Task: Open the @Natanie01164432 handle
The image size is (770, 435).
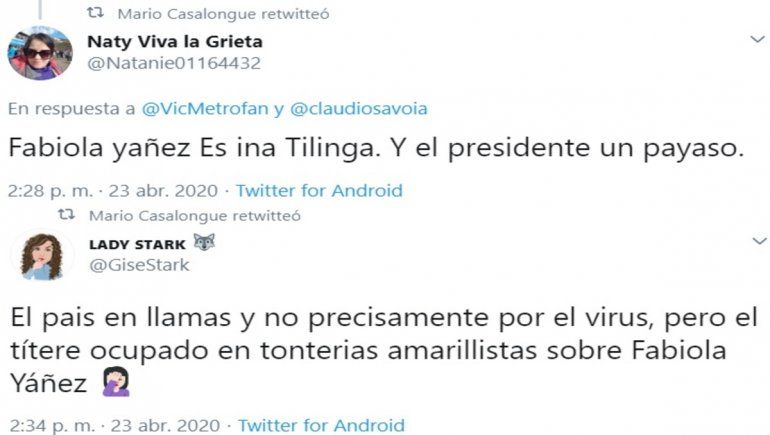Action: 174,62
